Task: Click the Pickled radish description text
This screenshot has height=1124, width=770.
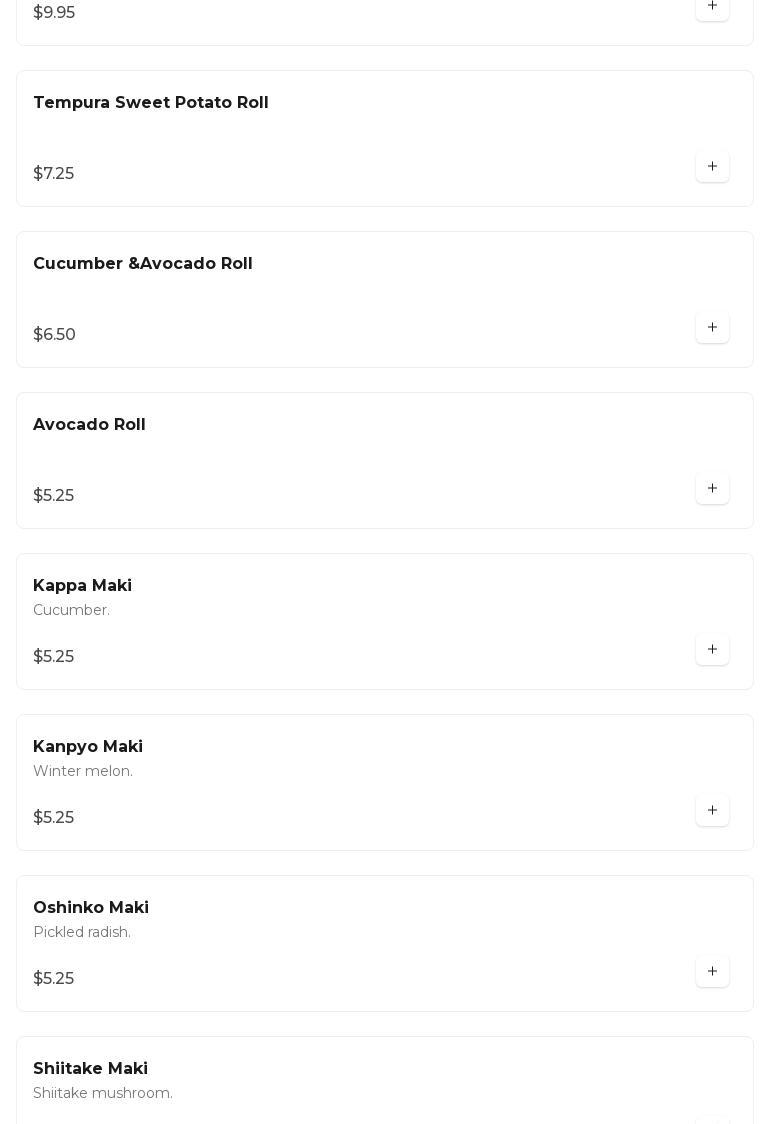Action: pyautogui.click(x=82, y=932)
